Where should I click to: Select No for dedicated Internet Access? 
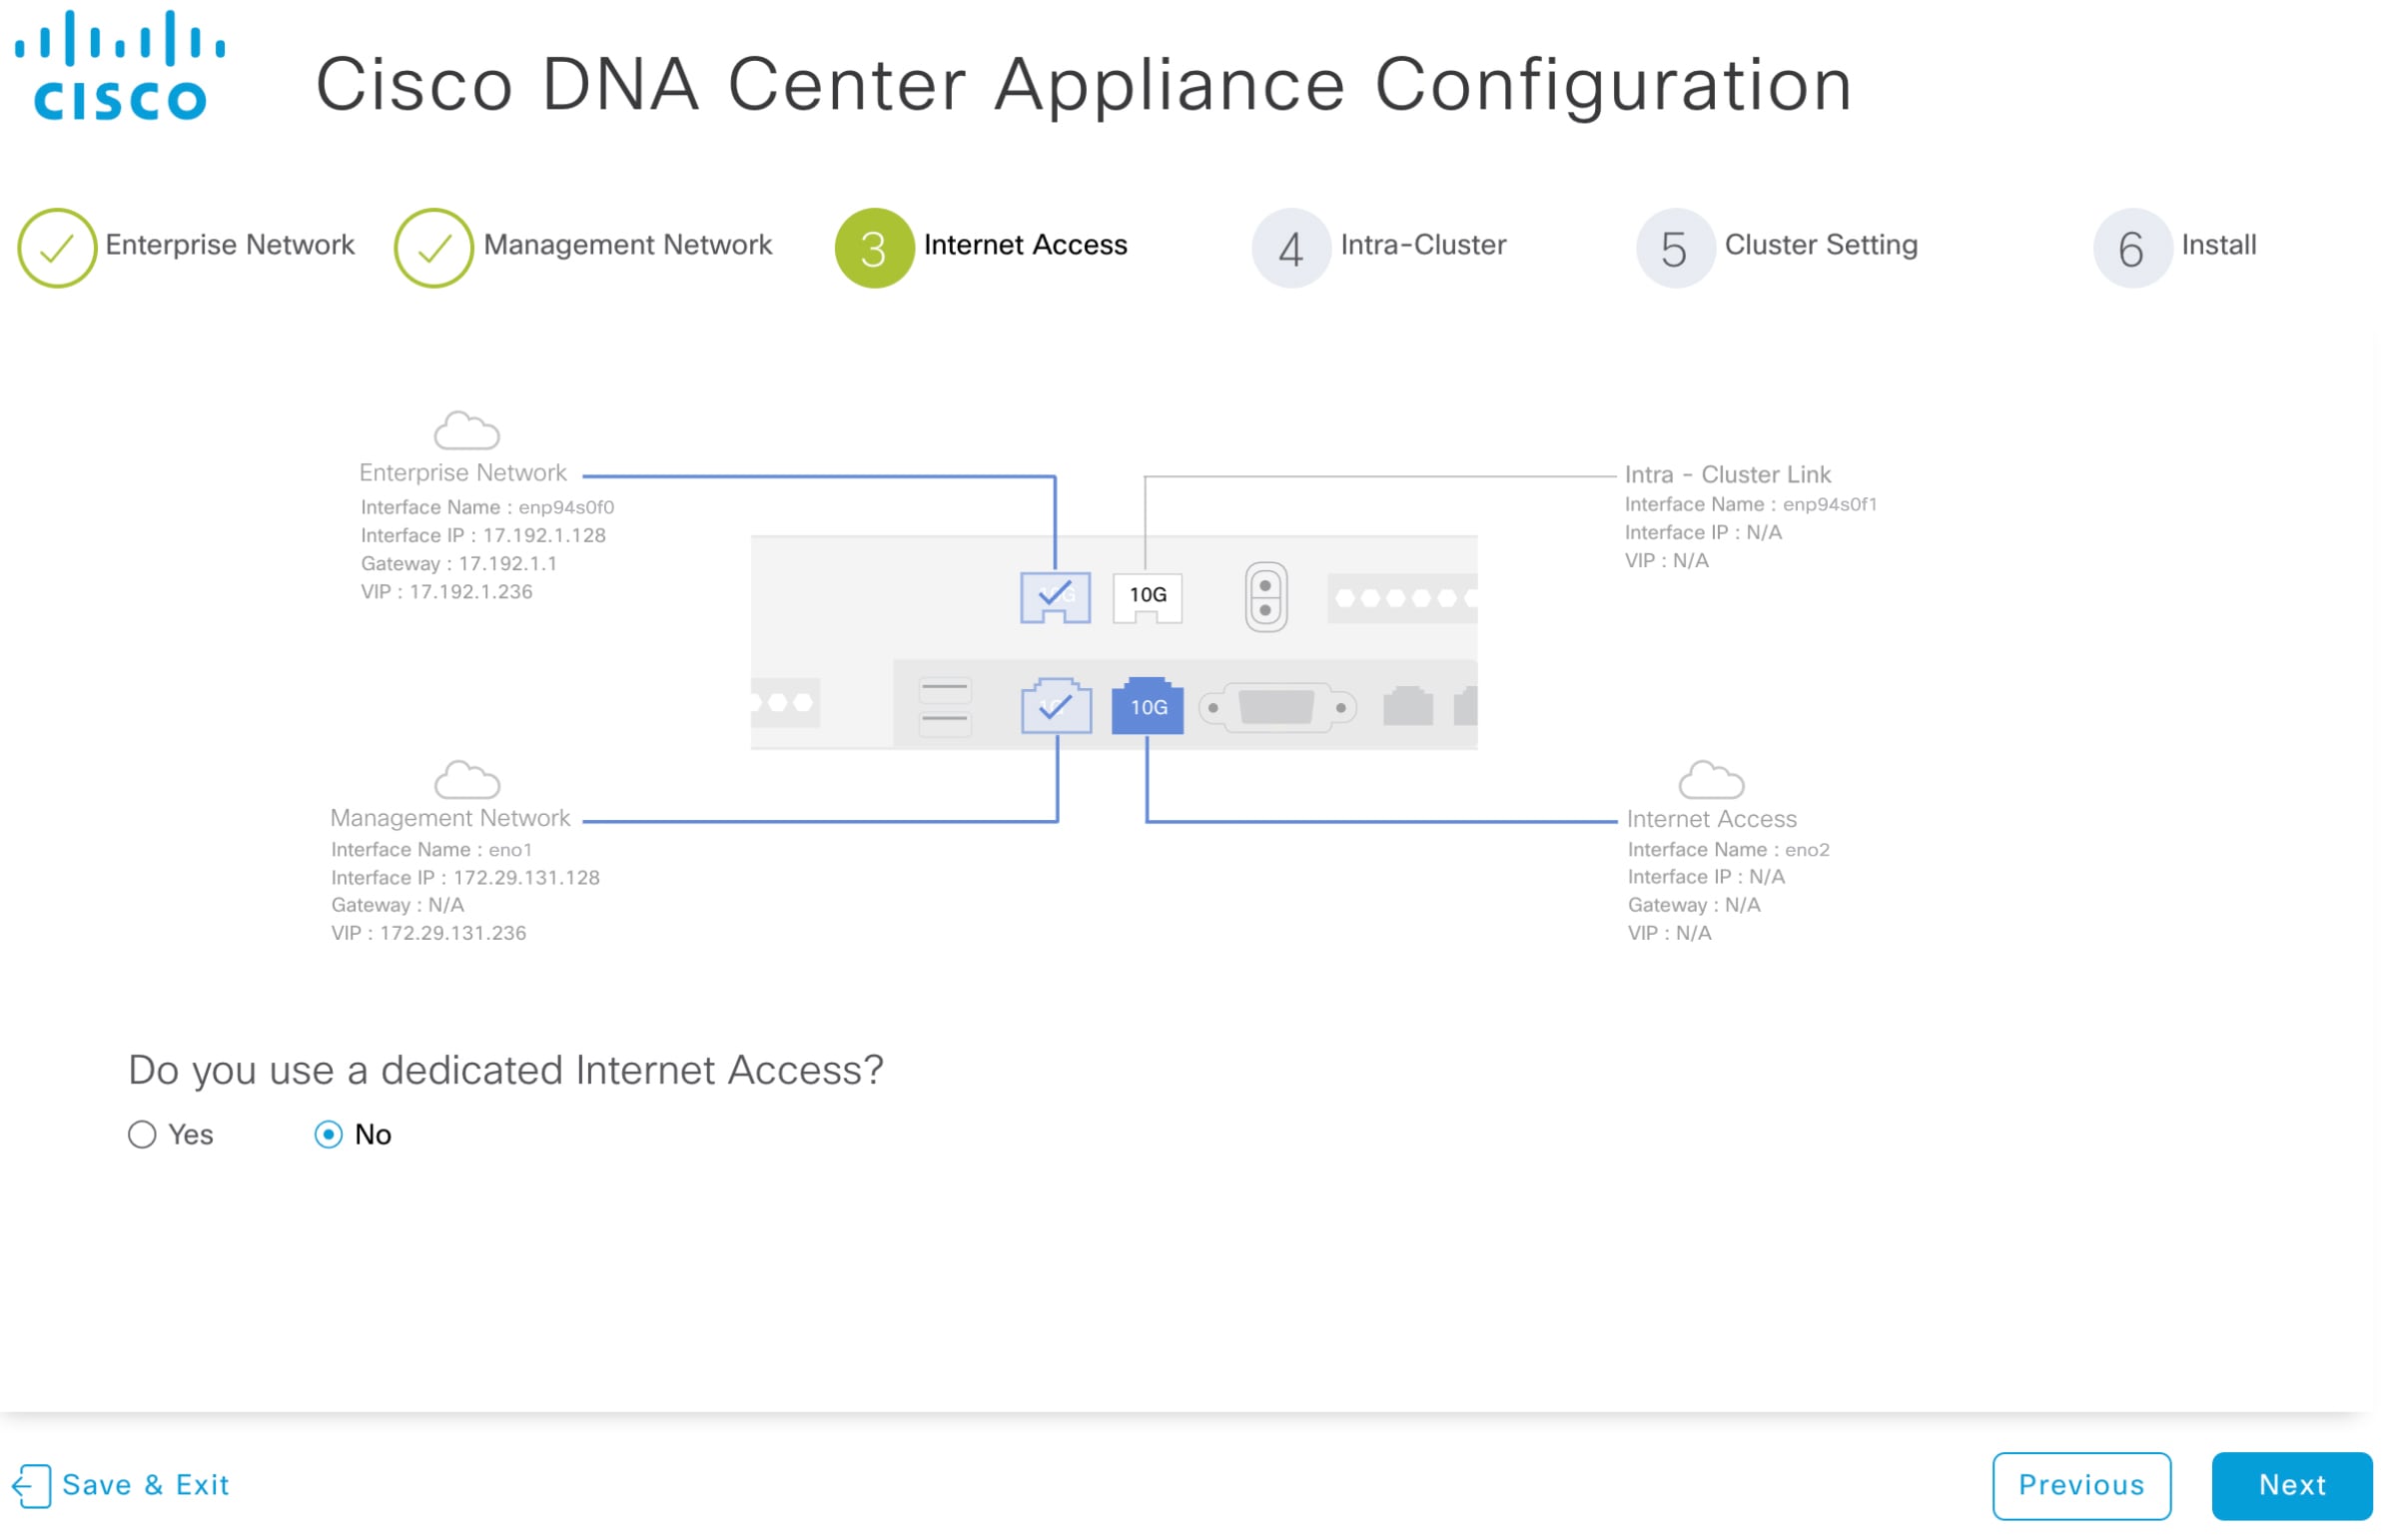tap(328, 1134)
